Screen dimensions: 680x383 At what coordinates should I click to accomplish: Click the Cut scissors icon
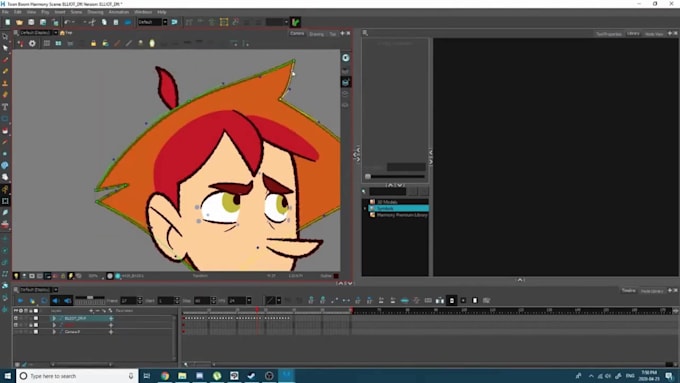(x=92, y=22)
